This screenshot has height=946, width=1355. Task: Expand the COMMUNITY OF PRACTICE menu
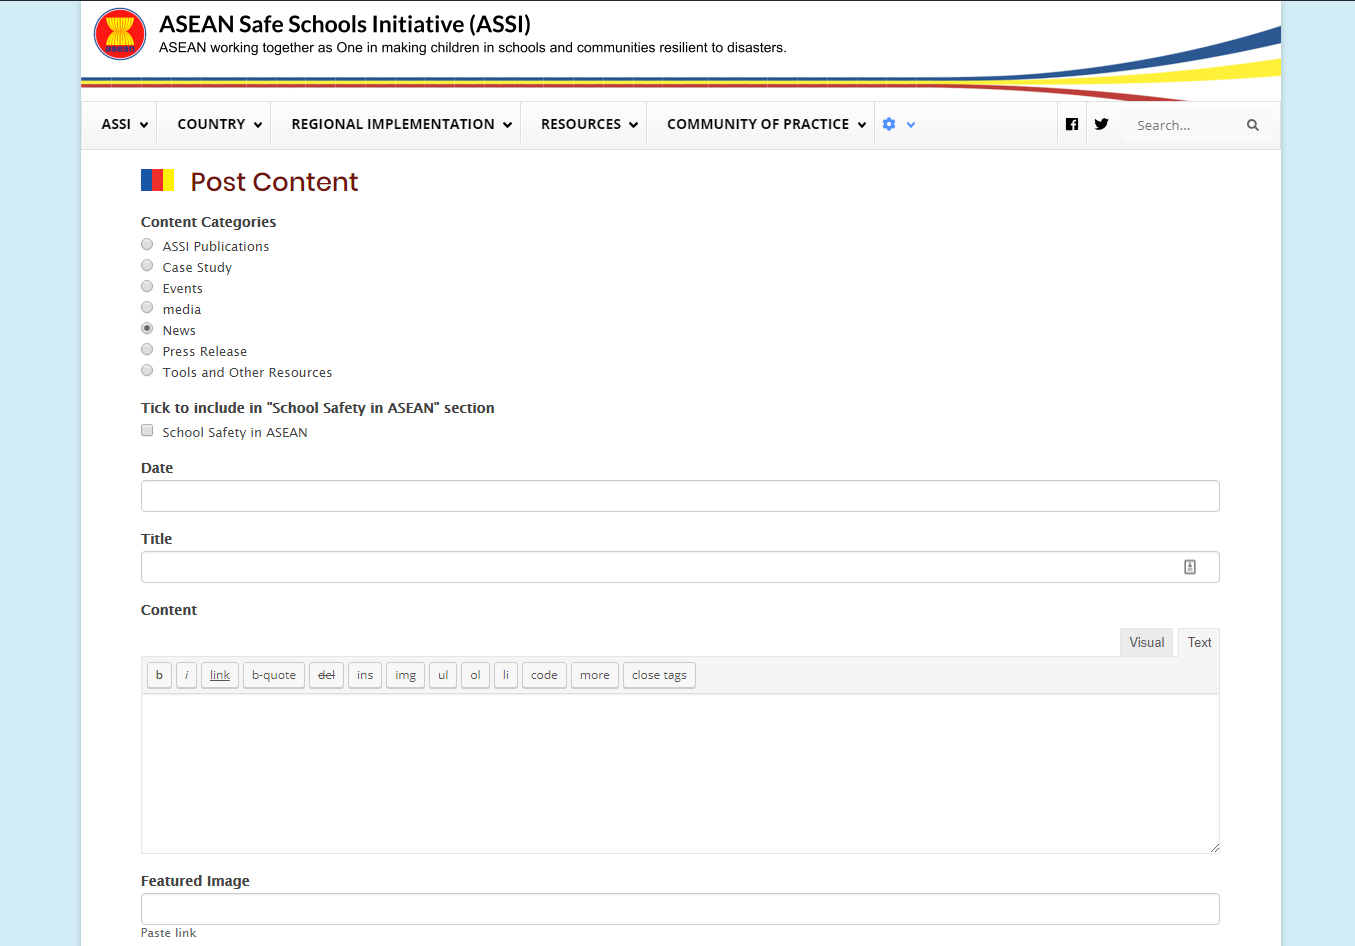coord(766,125)
